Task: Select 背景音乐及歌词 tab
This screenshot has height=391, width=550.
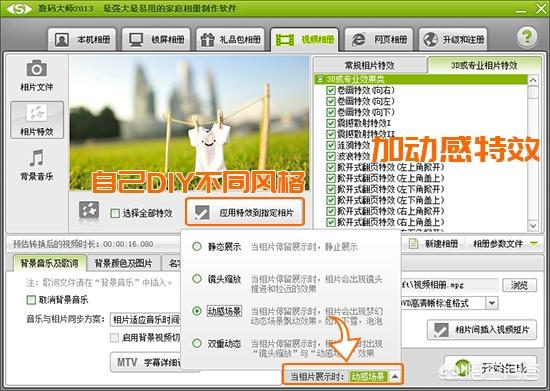Action: click(x=49, y=263)
